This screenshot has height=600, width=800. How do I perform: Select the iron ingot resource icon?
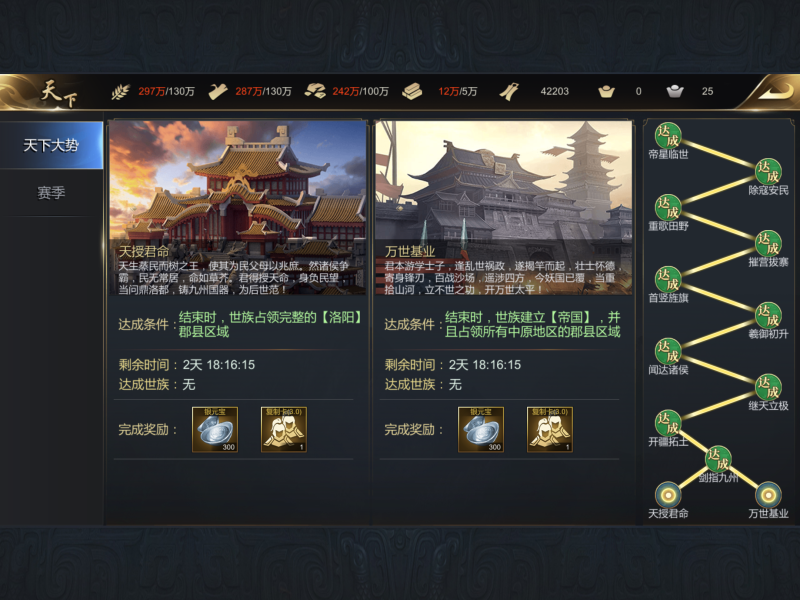412,92
